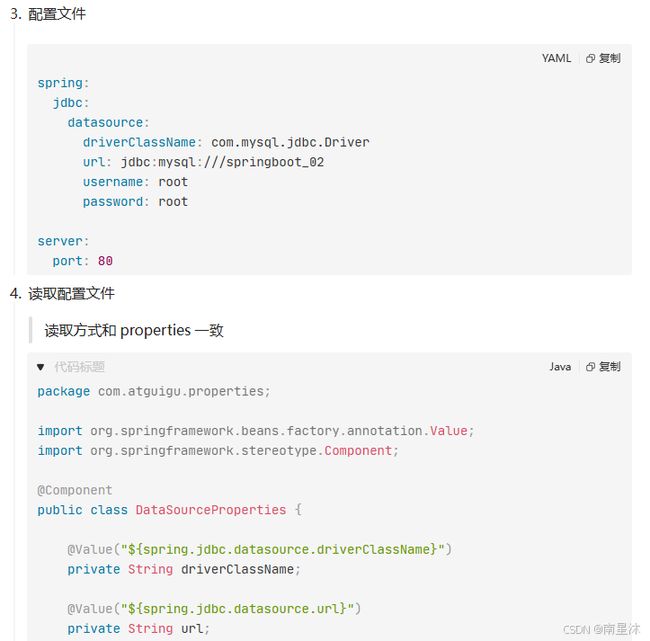
Task: Click the @Component annotation line
Action: pos(75,490)
